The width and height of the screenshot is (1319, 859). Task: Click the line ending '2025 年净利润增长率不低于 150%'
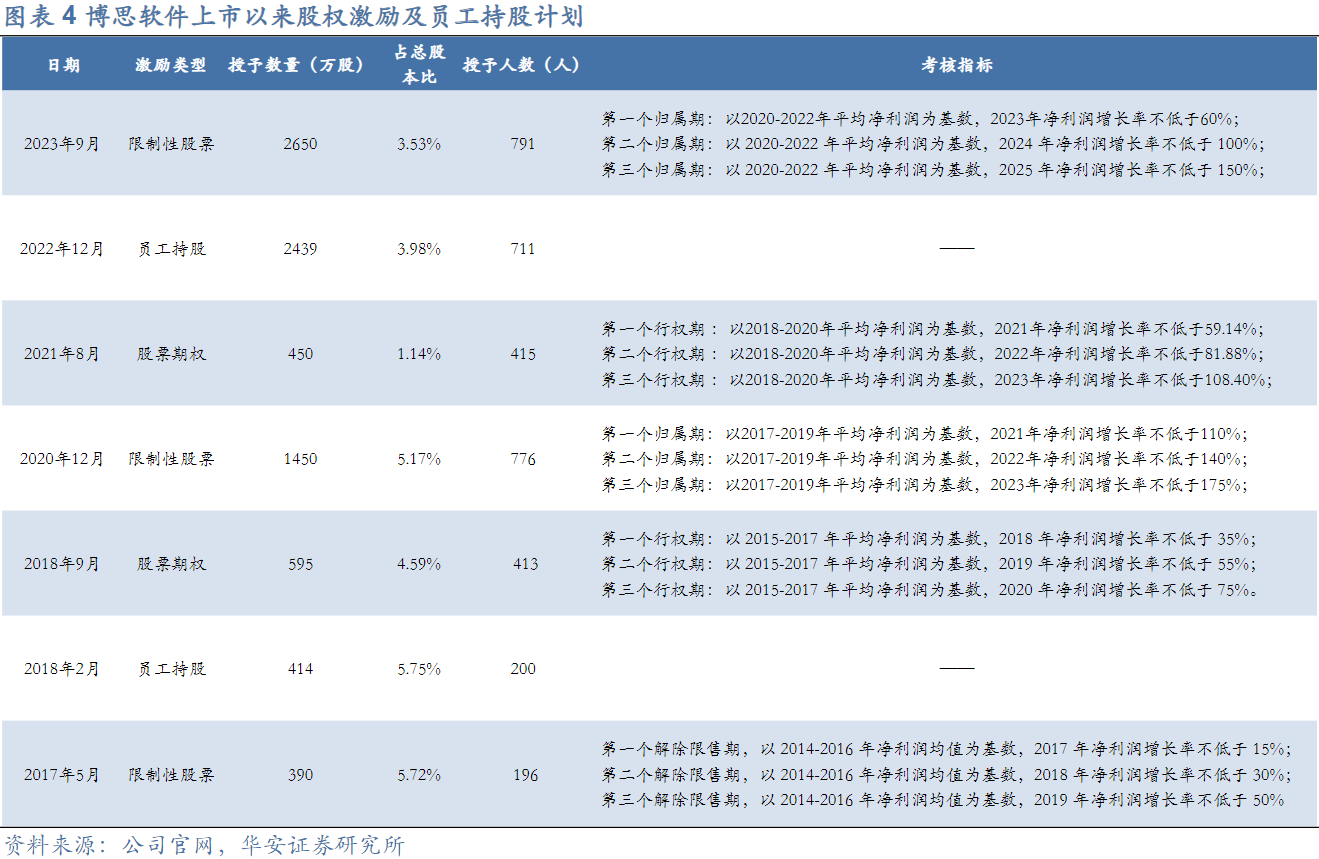[933, 170]
